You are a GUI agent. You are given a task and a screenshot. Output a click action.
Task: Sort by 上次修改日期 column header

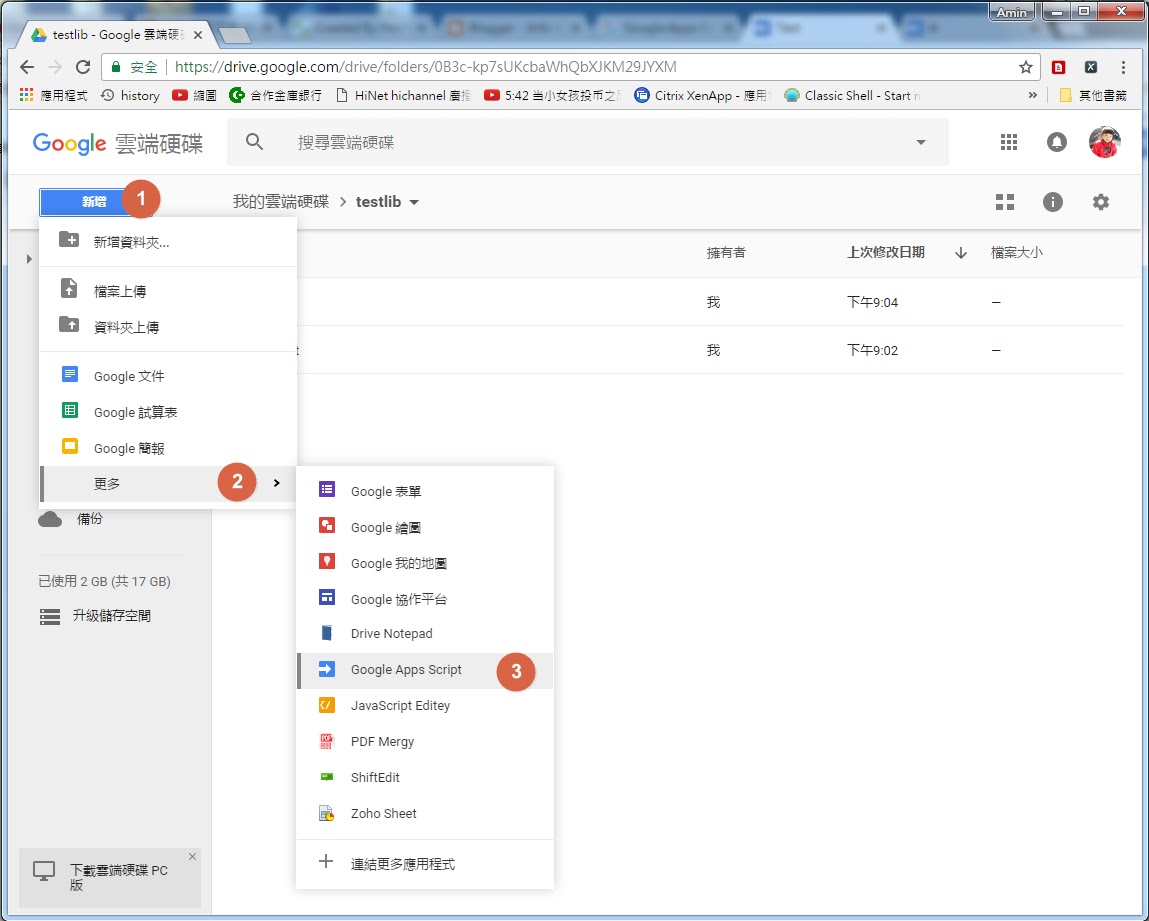pos(885,252)
